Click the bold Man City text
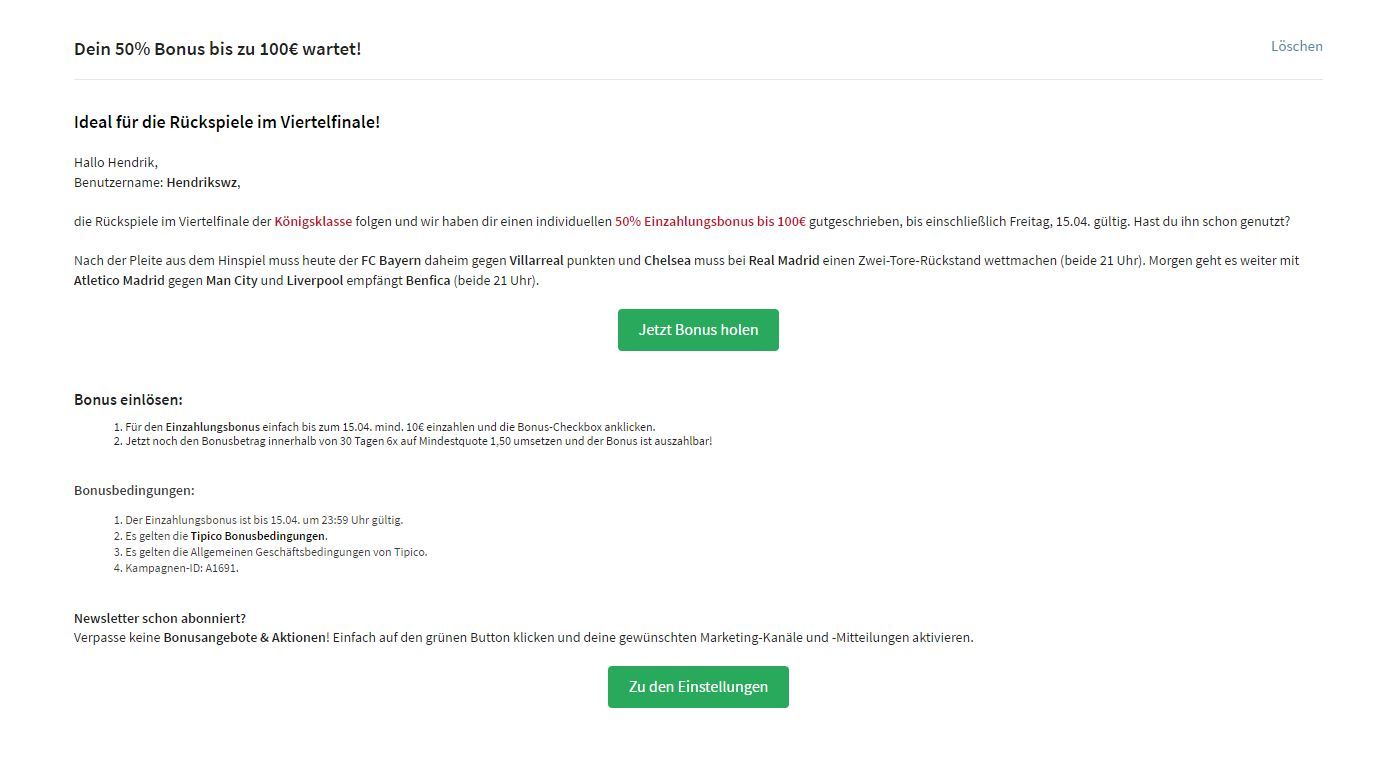 (231, 281)
